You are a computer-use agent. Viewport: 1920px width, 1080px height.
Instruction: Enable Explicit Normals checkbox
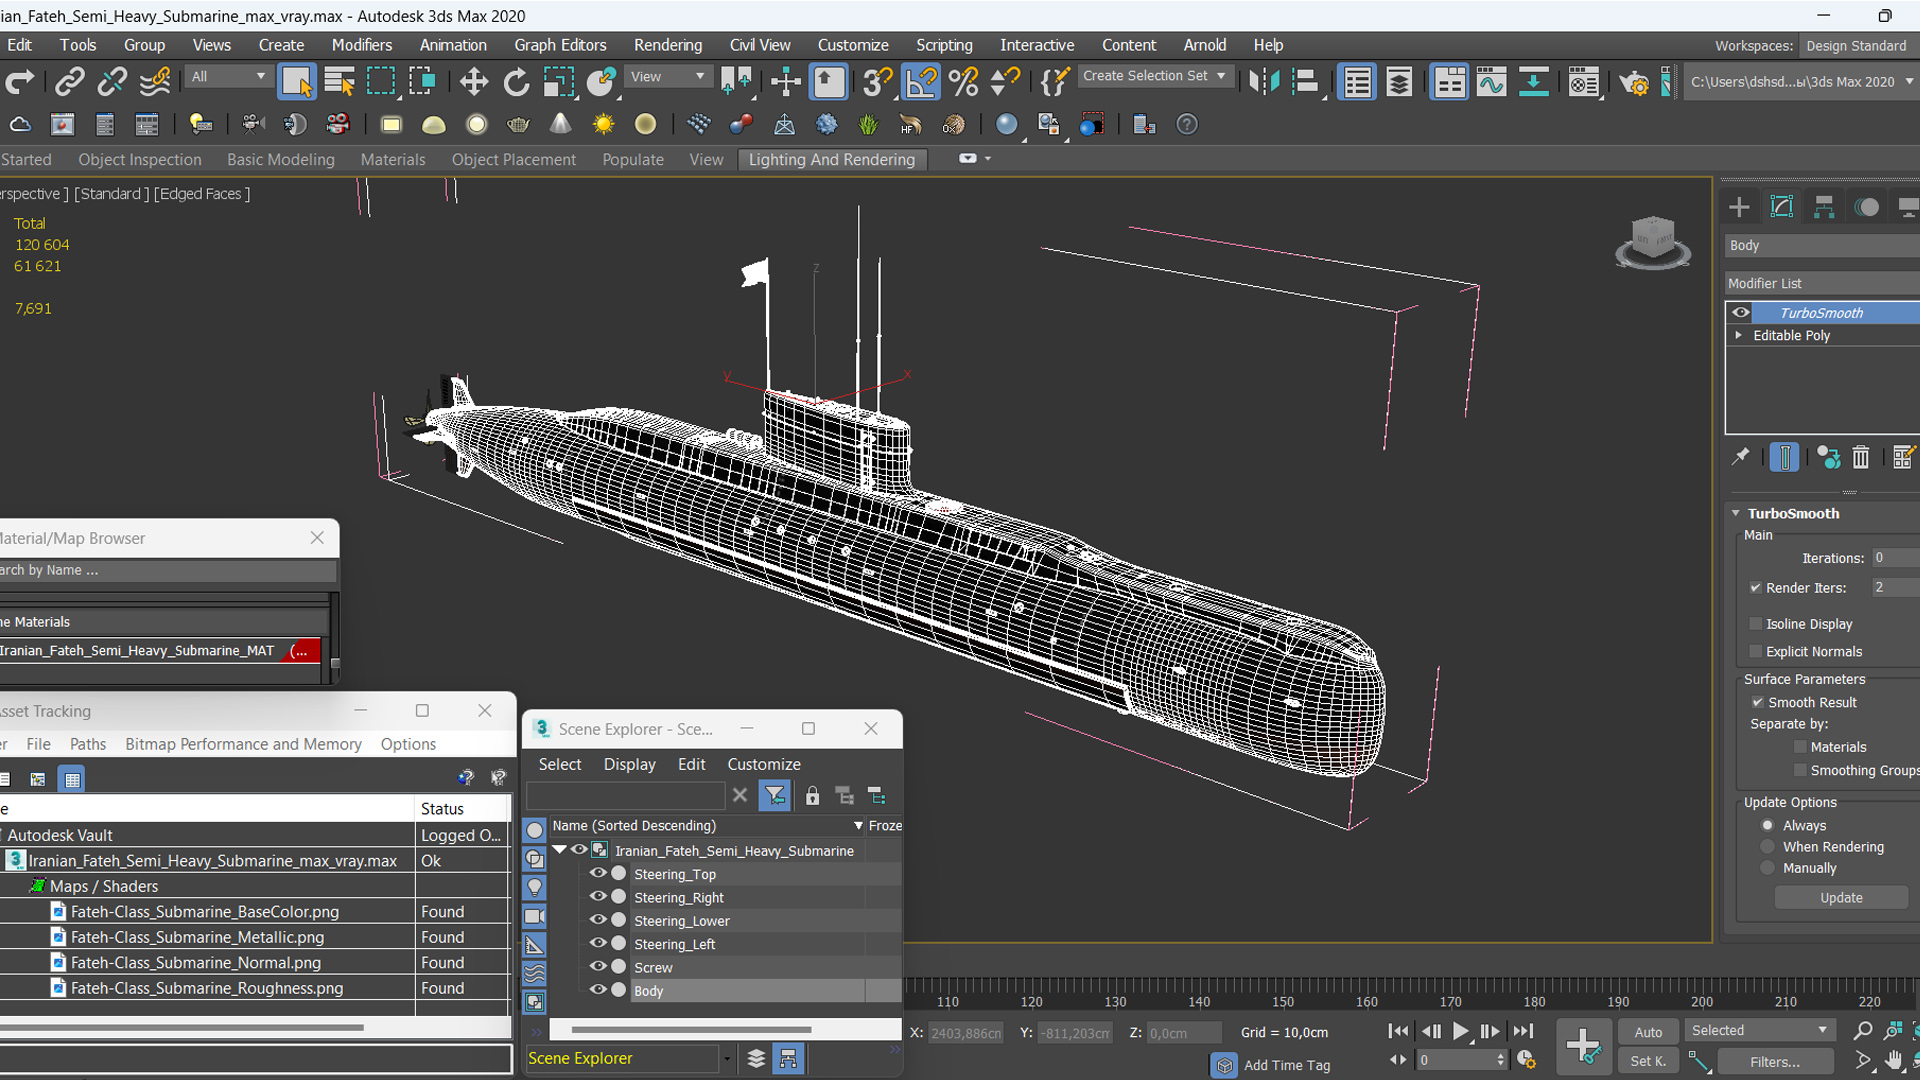1755,651
